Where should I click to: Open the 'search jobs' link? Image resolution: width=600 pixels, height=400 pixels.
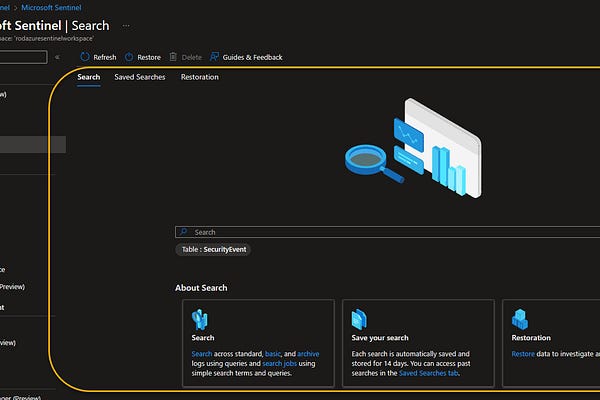pyautogui.click(x=279, y=363)
